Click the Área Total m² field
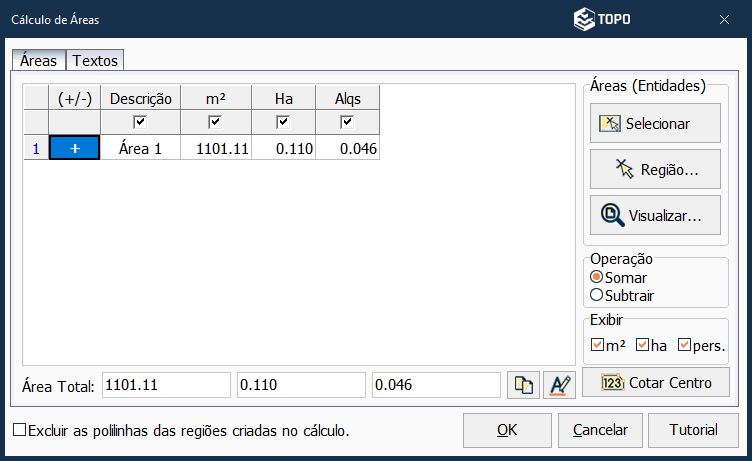The width and height of the screenshot is (752, 461). pyautogui.click(x=165, y=385)
